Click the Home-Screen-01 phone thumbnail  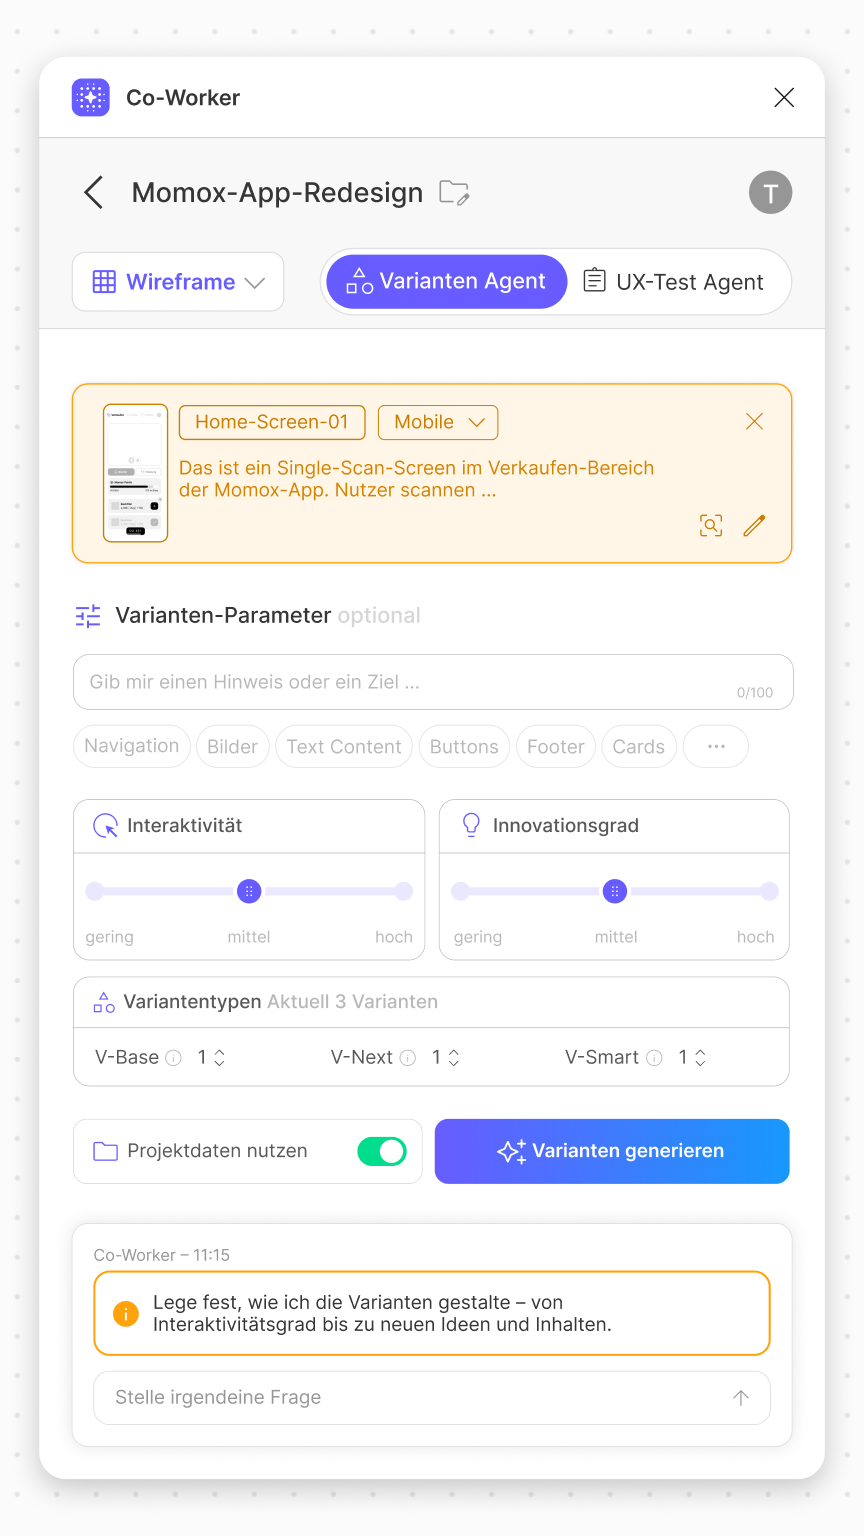point(135,472)
